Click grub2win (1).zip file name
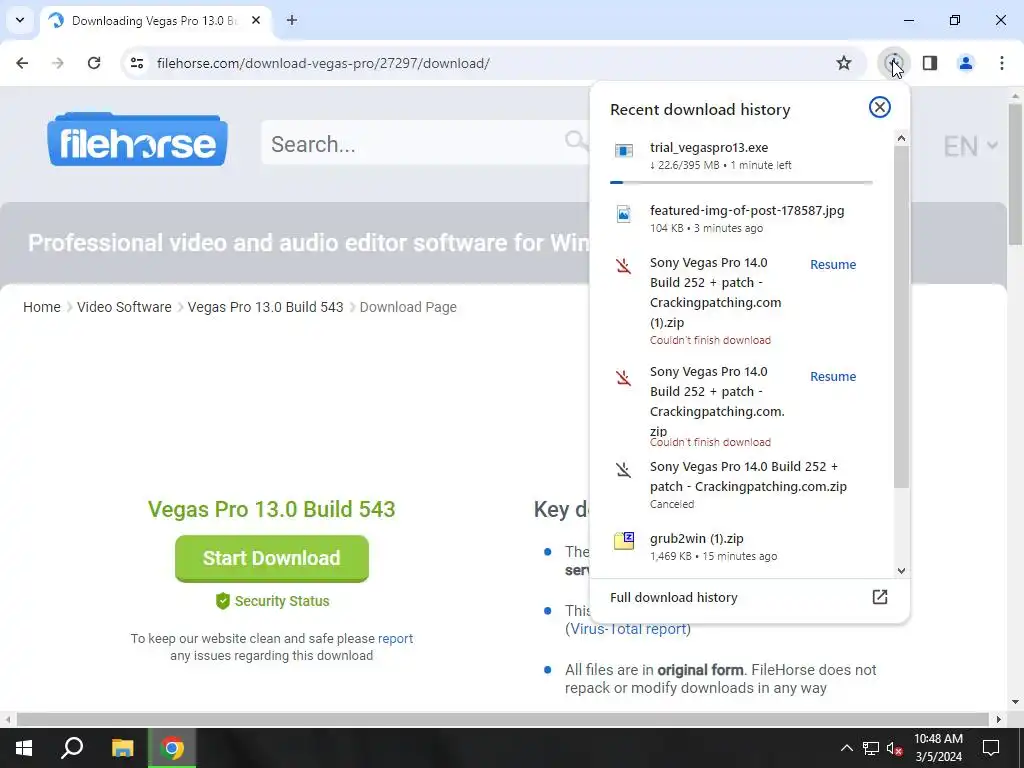1024x768 pixels. [697, 539]
